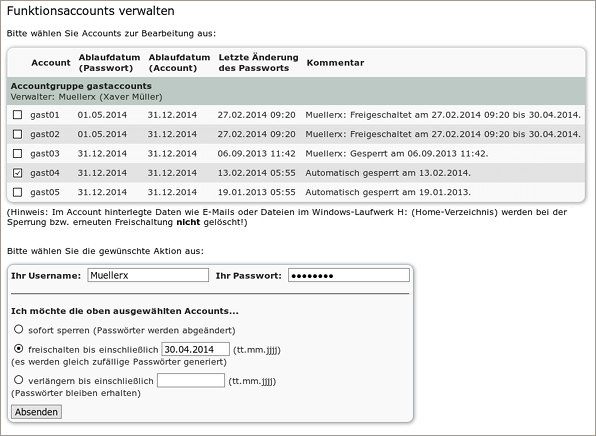Click the 'Ablaufdatum (Account)' column header
The height and width of the screenshot is (436, 596).
[179, 63]
